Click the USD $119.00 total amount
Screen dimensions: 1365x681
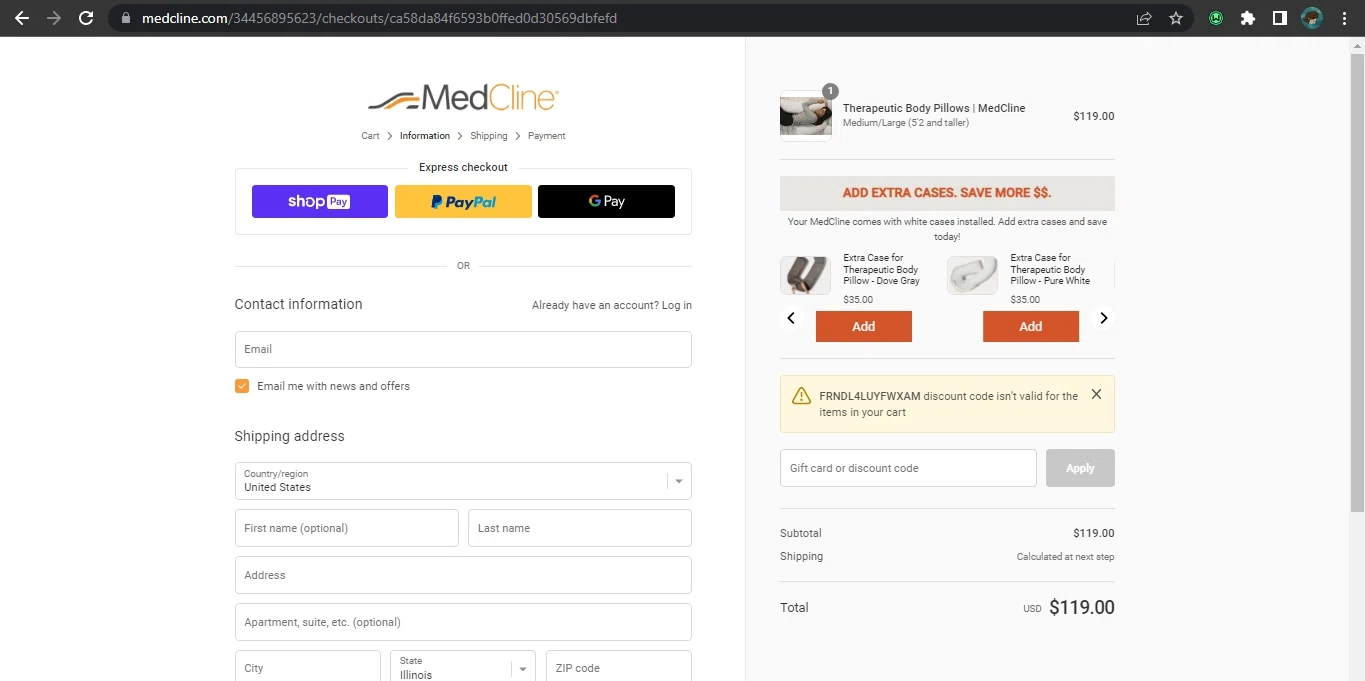pos(1068,607)
